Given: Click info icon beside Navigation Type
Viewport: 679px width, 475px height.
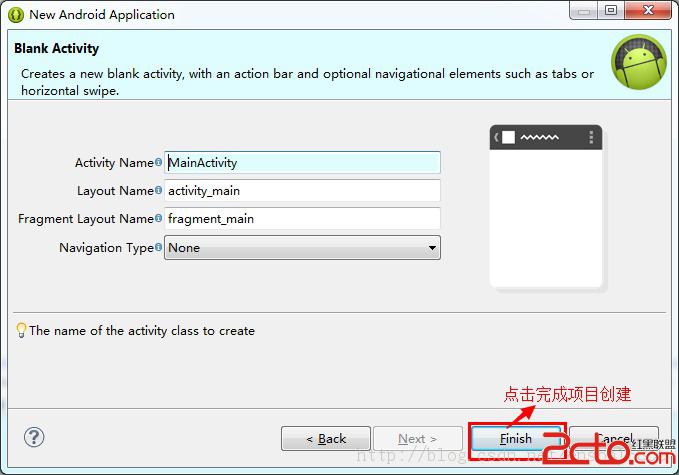Looking at the screenshot, I should (x=158, y=247).
